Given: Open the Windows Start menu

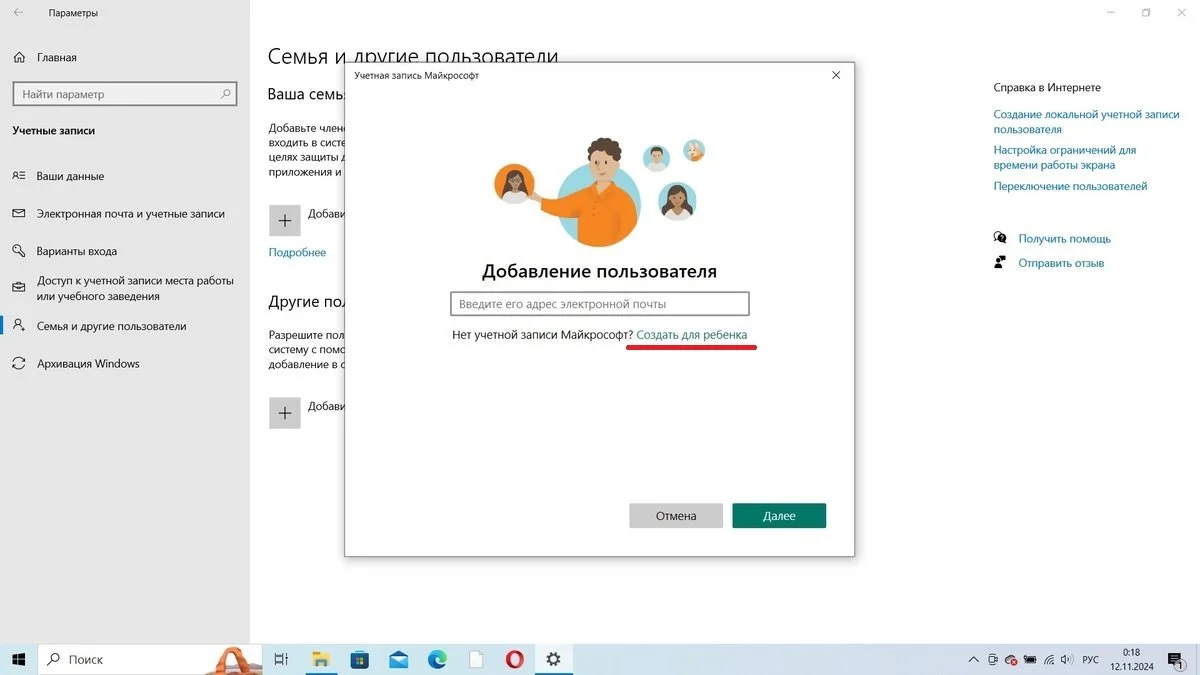Looking at the screenshot, I should tap(18, 659).
